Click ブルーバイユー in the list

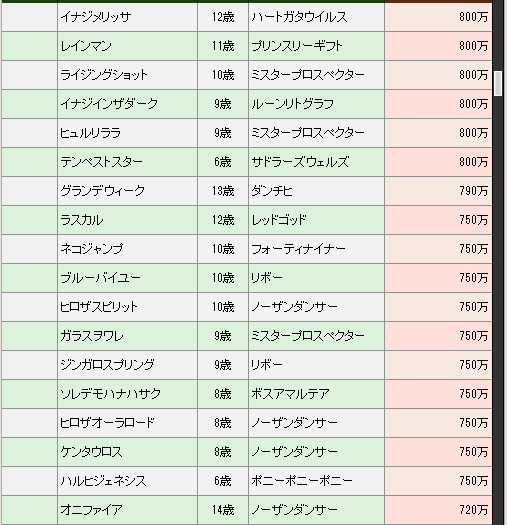[100, 278]
